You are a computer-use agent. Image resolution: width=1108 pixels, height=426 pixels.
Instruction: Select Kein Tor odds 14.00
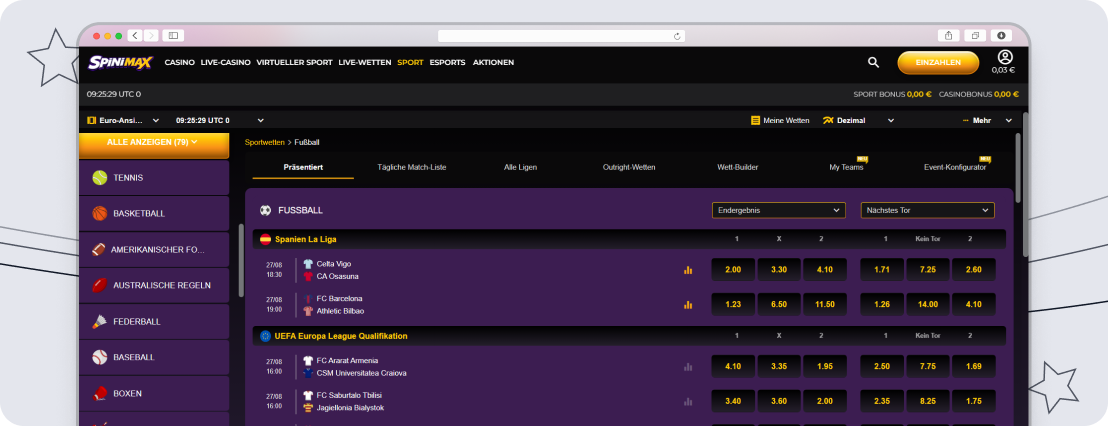click(x=928, y=304)
